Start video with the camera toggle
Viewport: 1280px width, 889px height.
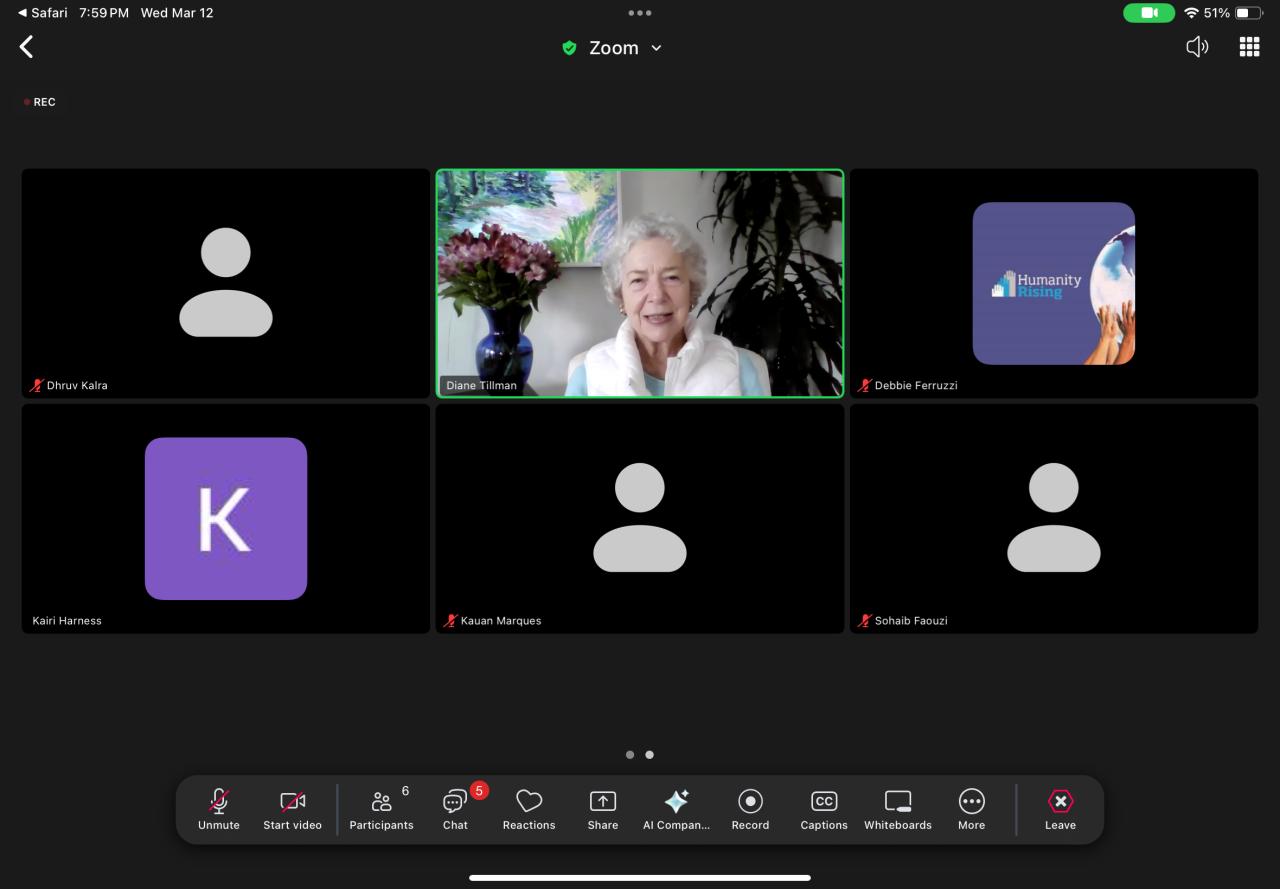point(292,808)
